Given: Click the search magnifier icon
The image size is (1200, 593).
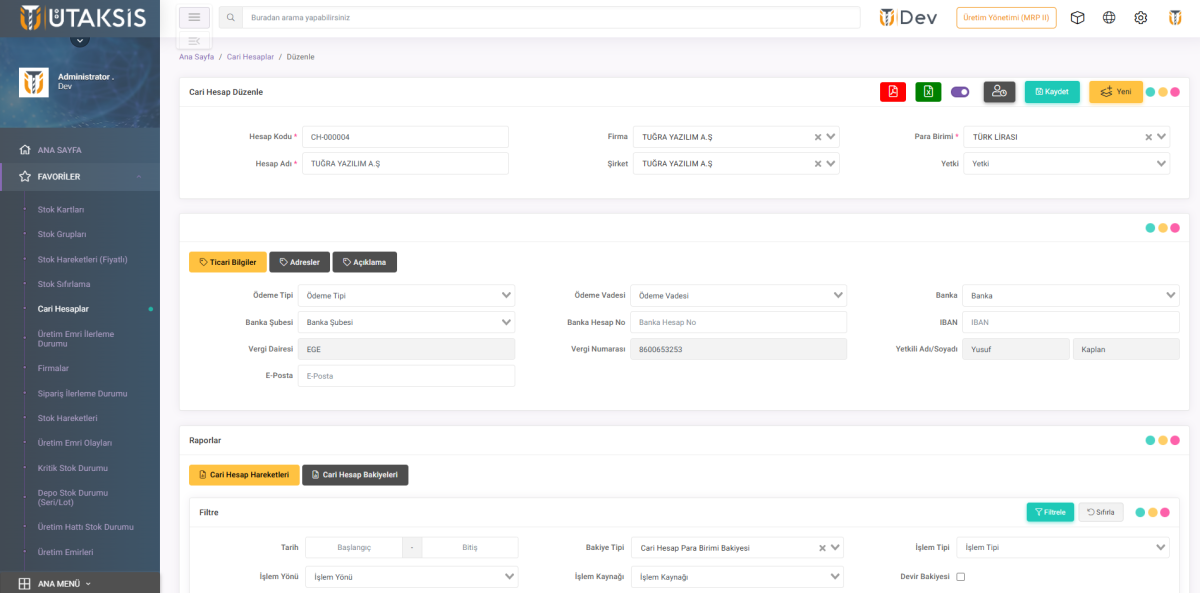Looking at the screenshot, I should pos(231,18).
